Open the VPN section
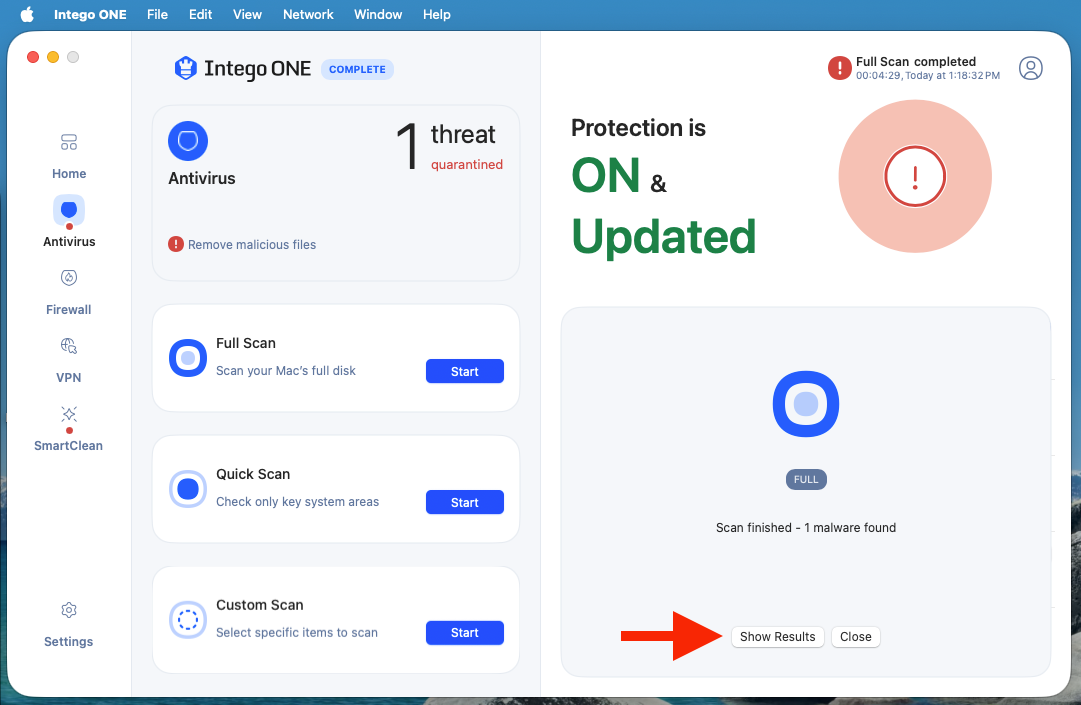 pyautogui.click(x=69, y=360)
